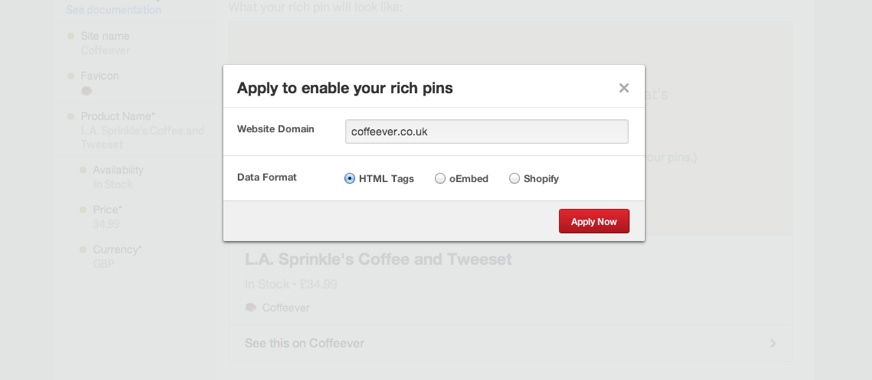Select the L.A. Sprinkle's Coffee and Tweeset title
The image size is (872, 380).
378,259
